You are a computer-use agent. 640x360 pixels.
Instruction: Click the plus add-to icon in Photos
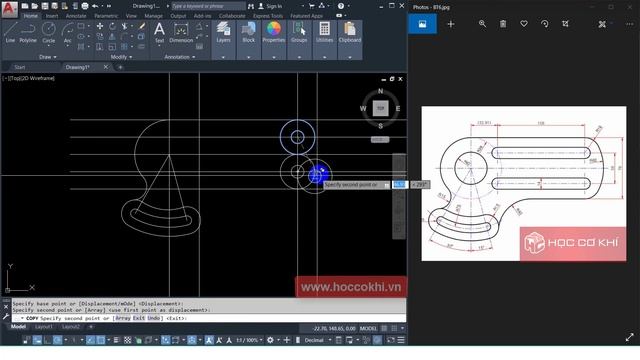point(451,24)
